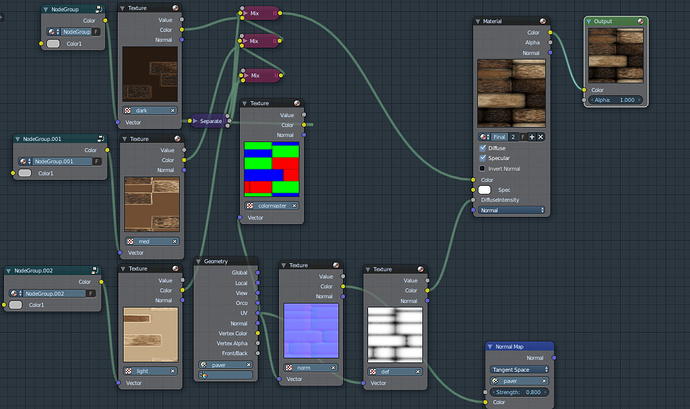Toggle preview icon on colormaster Texture node

coord(297,103)
